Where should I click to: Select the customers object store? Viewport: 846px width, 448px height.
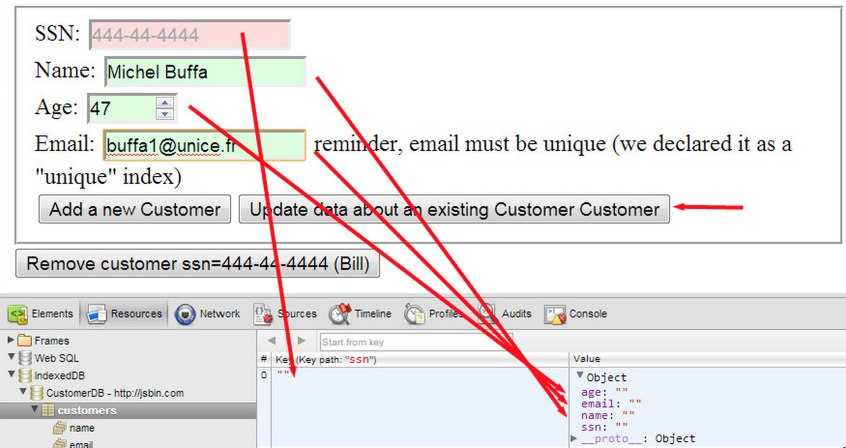coord(87,410)
